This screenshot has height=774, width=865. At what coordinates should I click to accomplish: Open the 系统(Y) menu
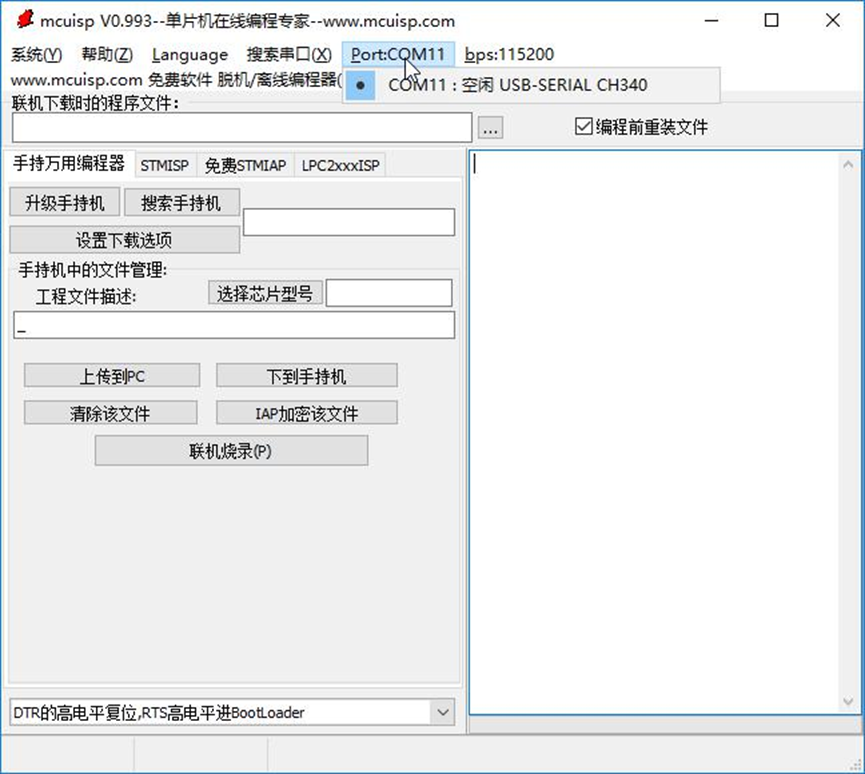36,55
